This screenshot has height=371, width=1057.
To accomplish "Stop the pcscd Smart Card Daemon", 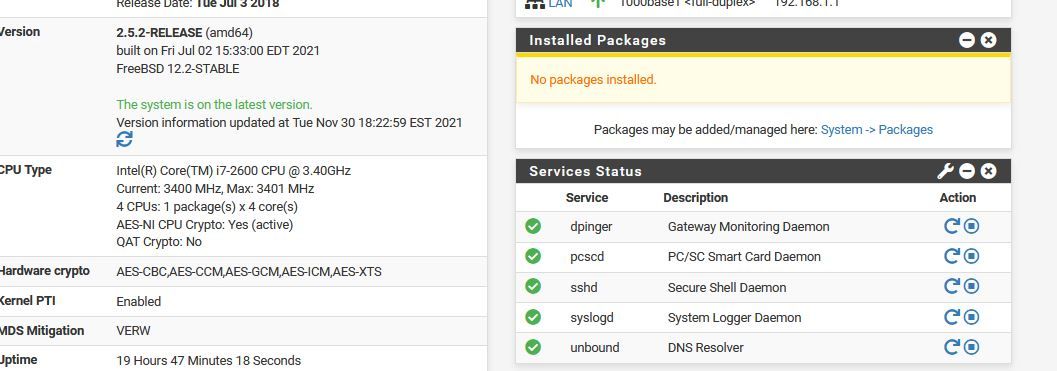I will point(971,256).
